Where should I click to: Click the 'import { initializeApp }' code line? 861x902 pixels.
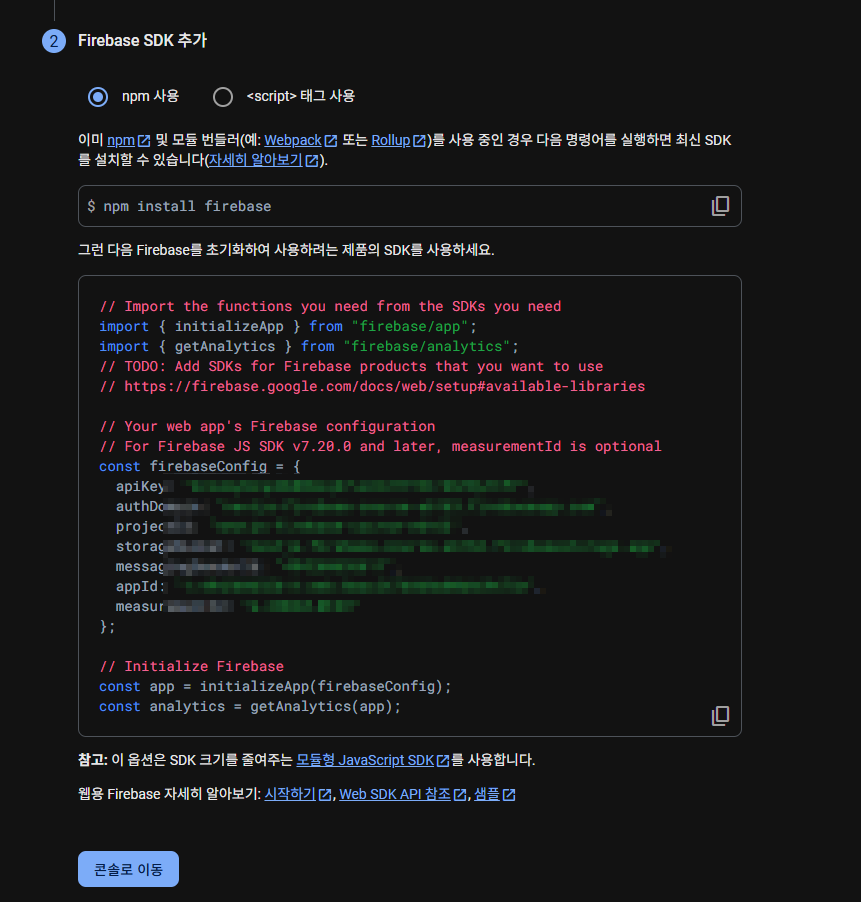point(288,326)
